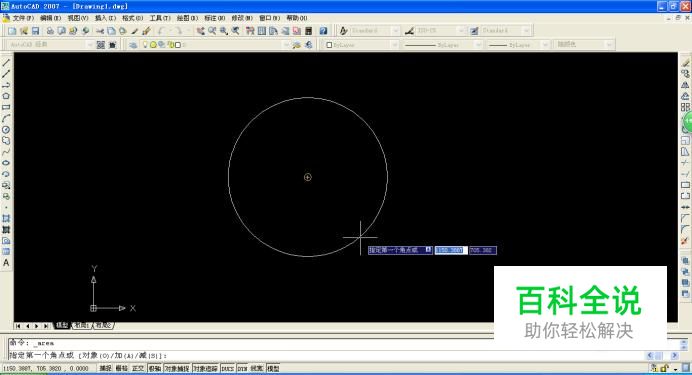Open the 绘图 (Draw) menu
Screen dimensions: 692x375
pos(187,18)
